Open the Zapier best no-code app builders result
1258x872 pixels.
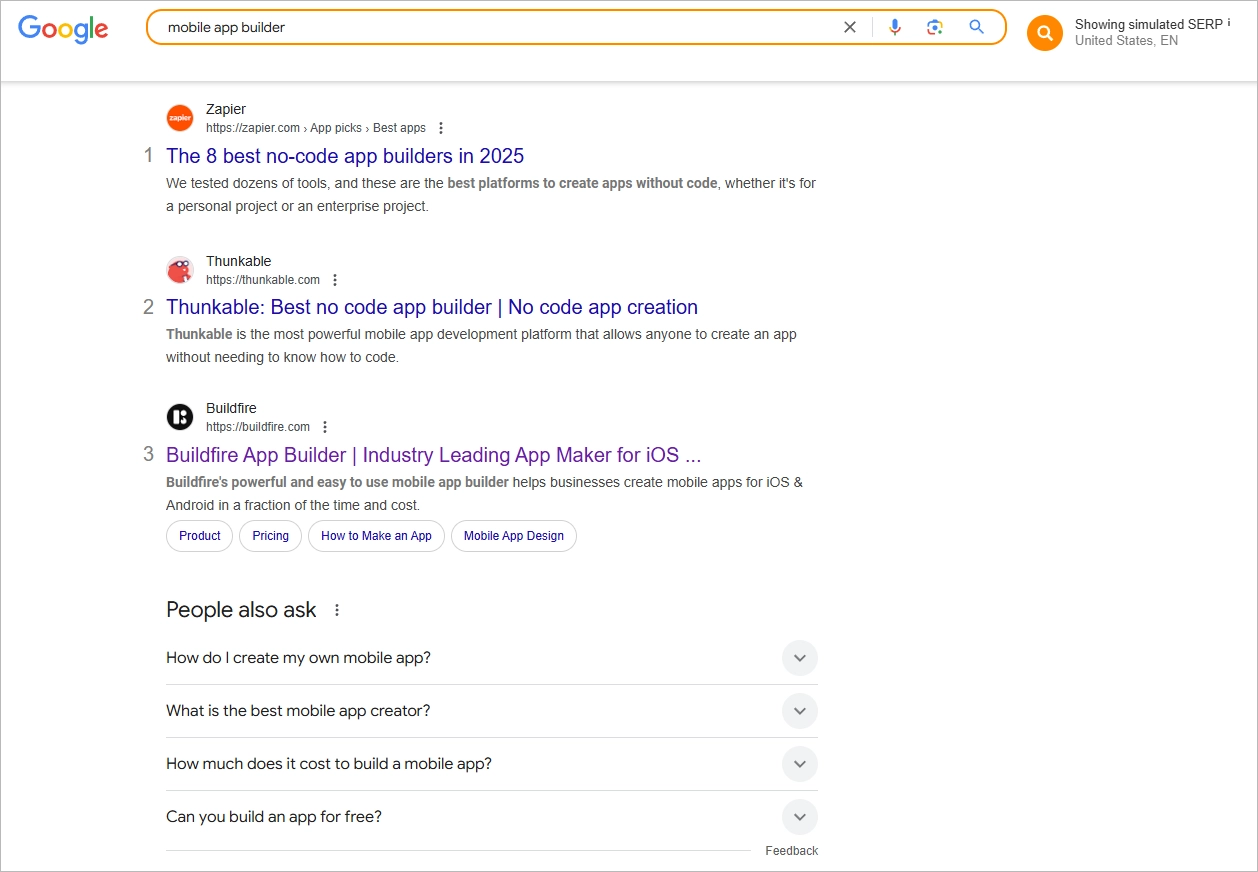click(344, 156)
